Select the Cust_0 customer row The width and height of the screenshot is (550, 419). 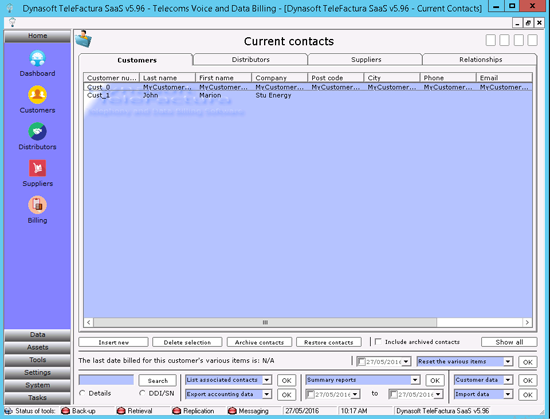coord(308,87)
